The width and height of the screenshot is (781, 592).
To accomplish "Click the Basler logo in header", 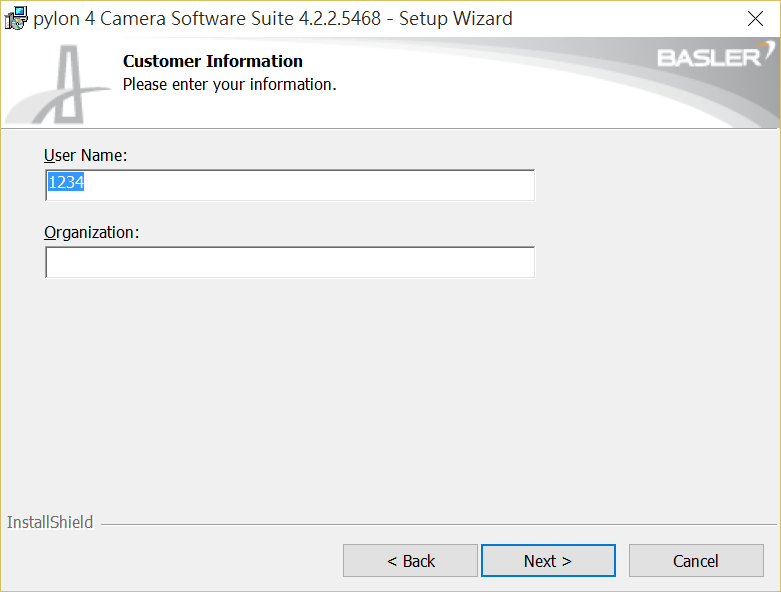I will [x=716, y=55].
